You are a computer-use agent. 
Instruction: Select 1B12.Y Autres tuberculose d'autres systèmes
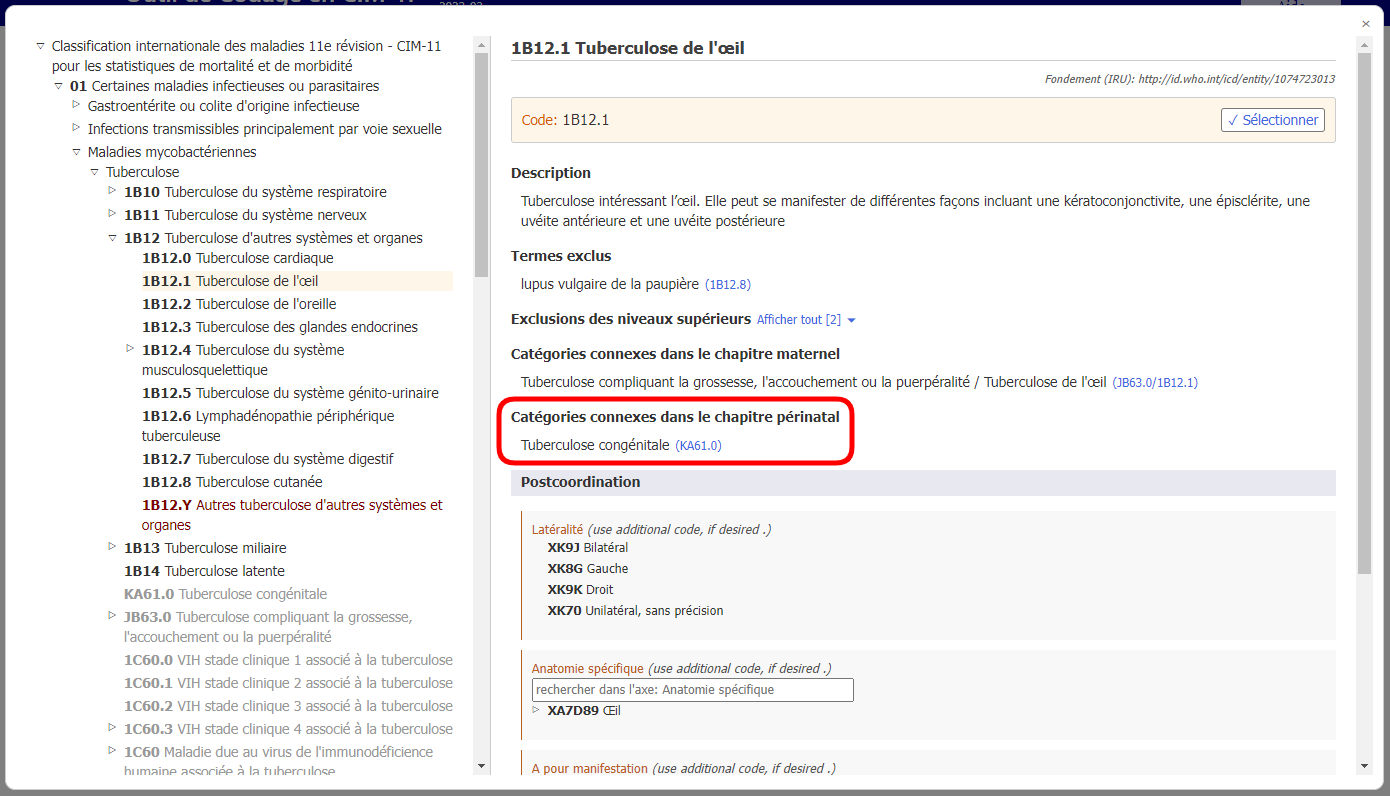292,515
